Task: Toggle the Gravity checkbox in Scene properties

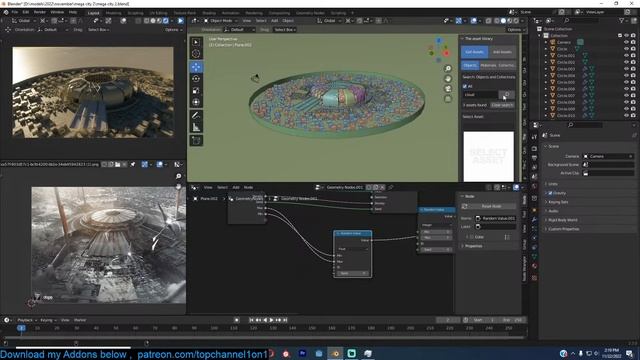Action: pyautogui.click(x=550, y=193)
